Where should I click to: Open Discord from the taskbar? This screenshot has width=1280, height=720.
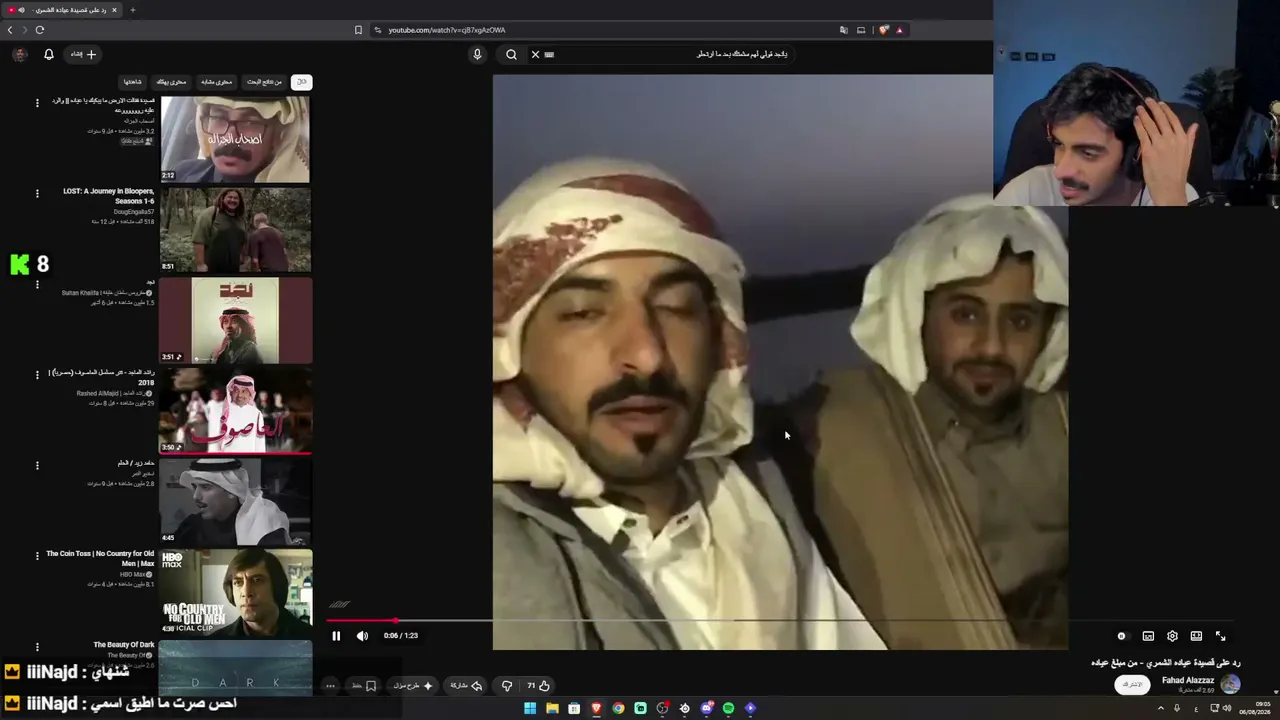tap(706, 708)
